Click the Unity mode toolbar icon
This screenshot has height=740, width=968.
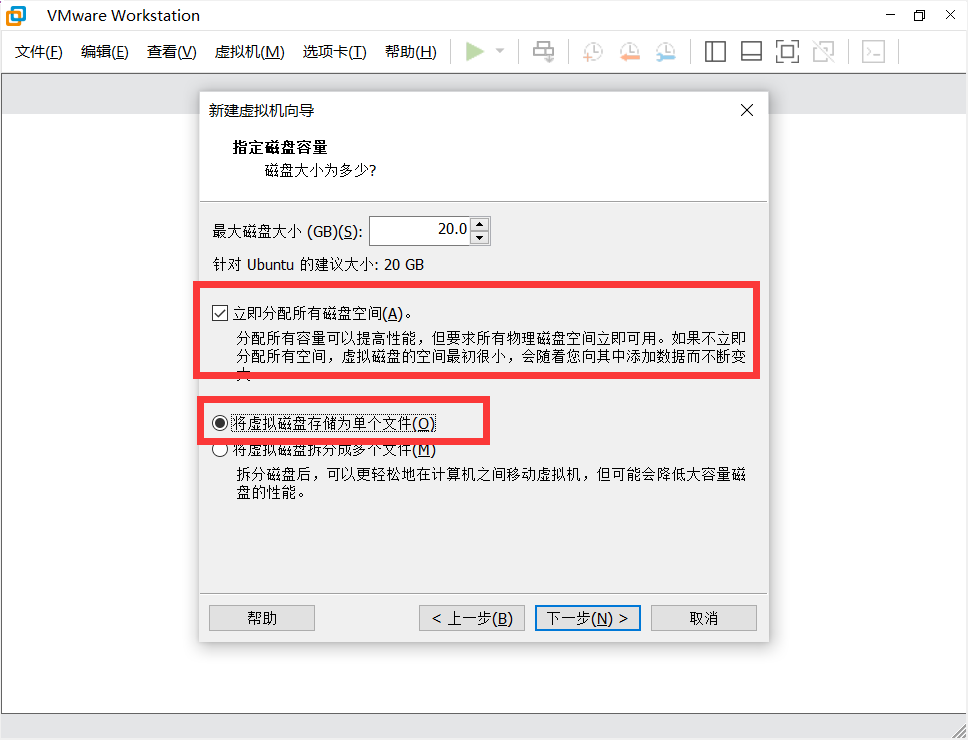tap(824, 51)
